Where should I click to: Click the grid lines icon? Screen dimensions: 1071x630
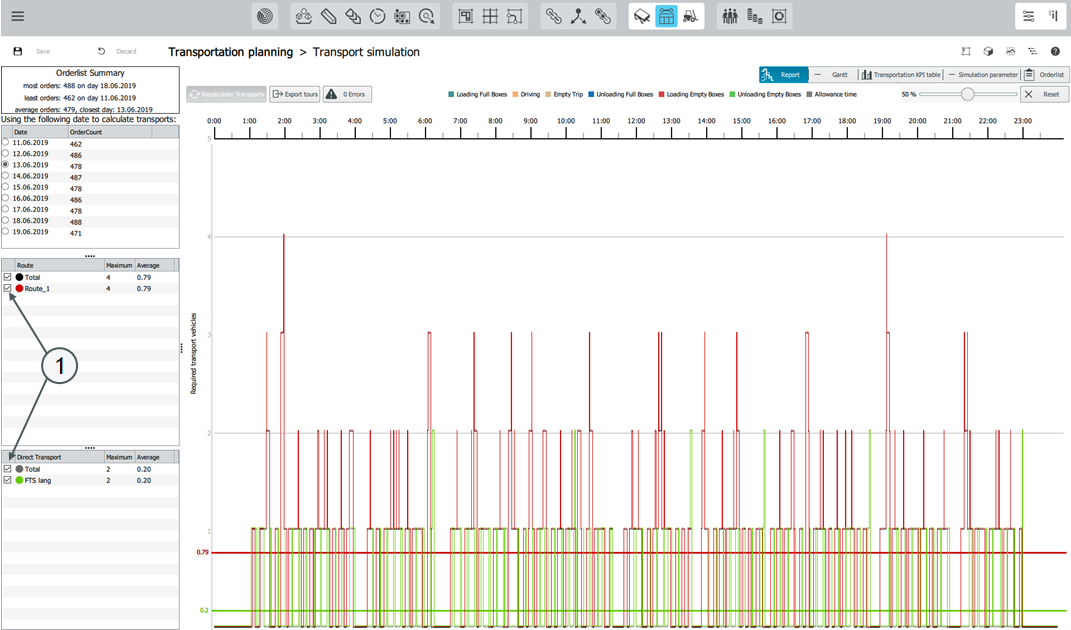click(490, 16)
